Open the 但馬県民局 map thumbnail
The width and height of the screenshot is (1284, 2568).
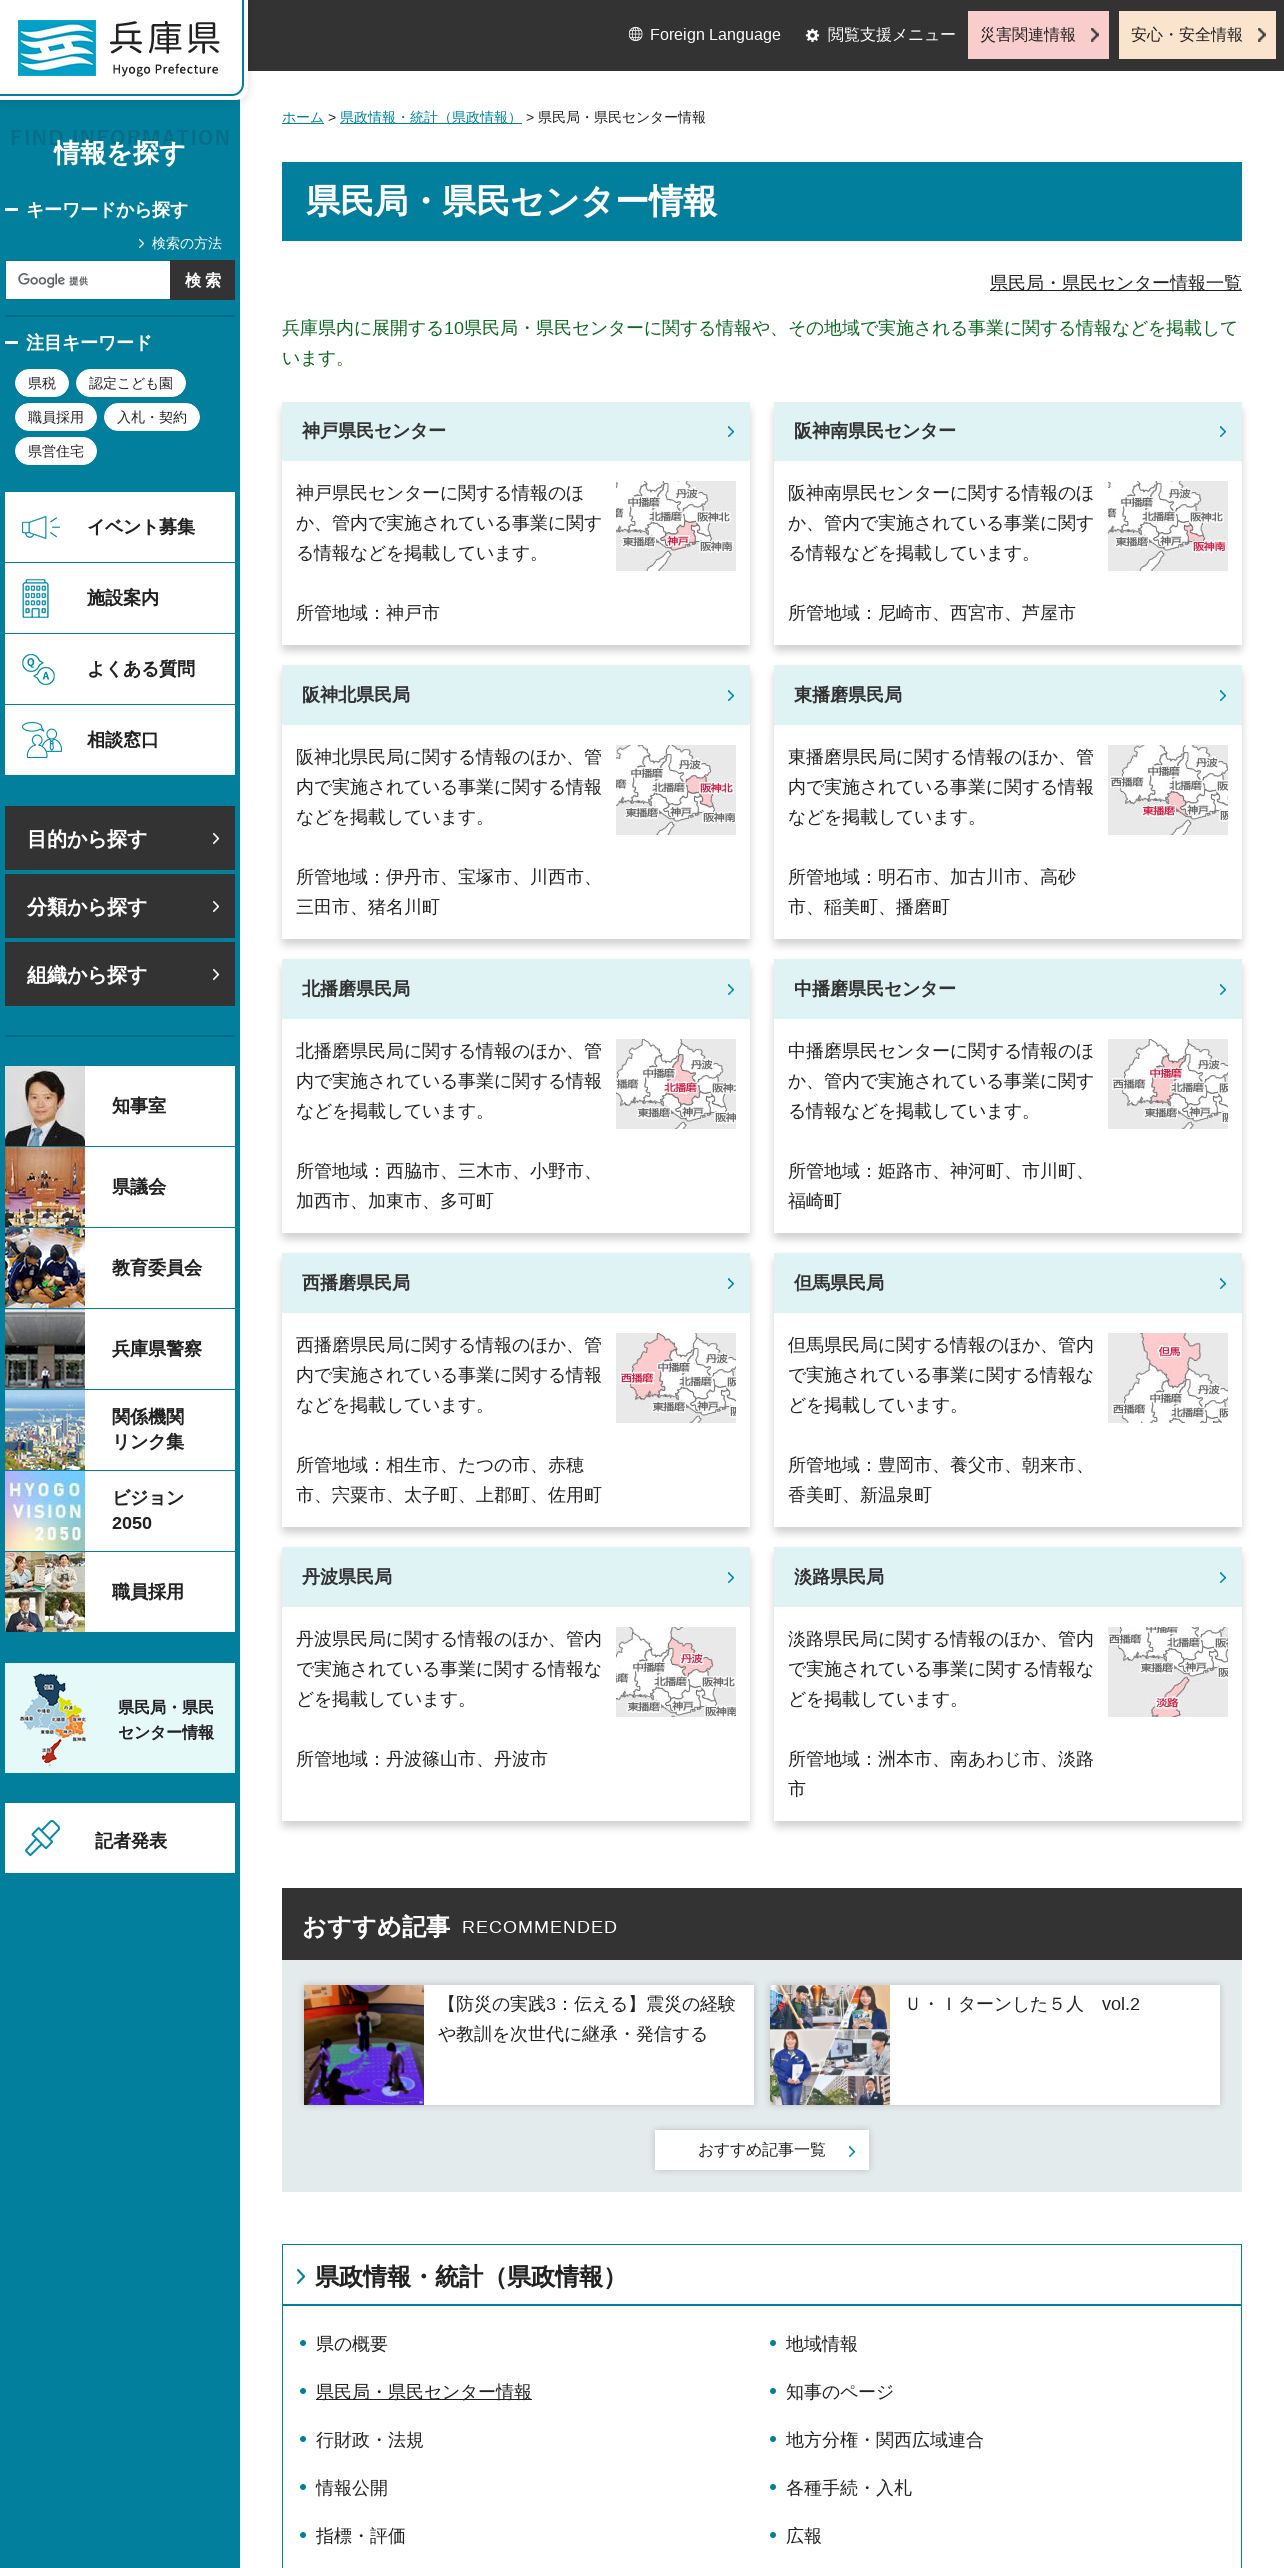1168,1378
